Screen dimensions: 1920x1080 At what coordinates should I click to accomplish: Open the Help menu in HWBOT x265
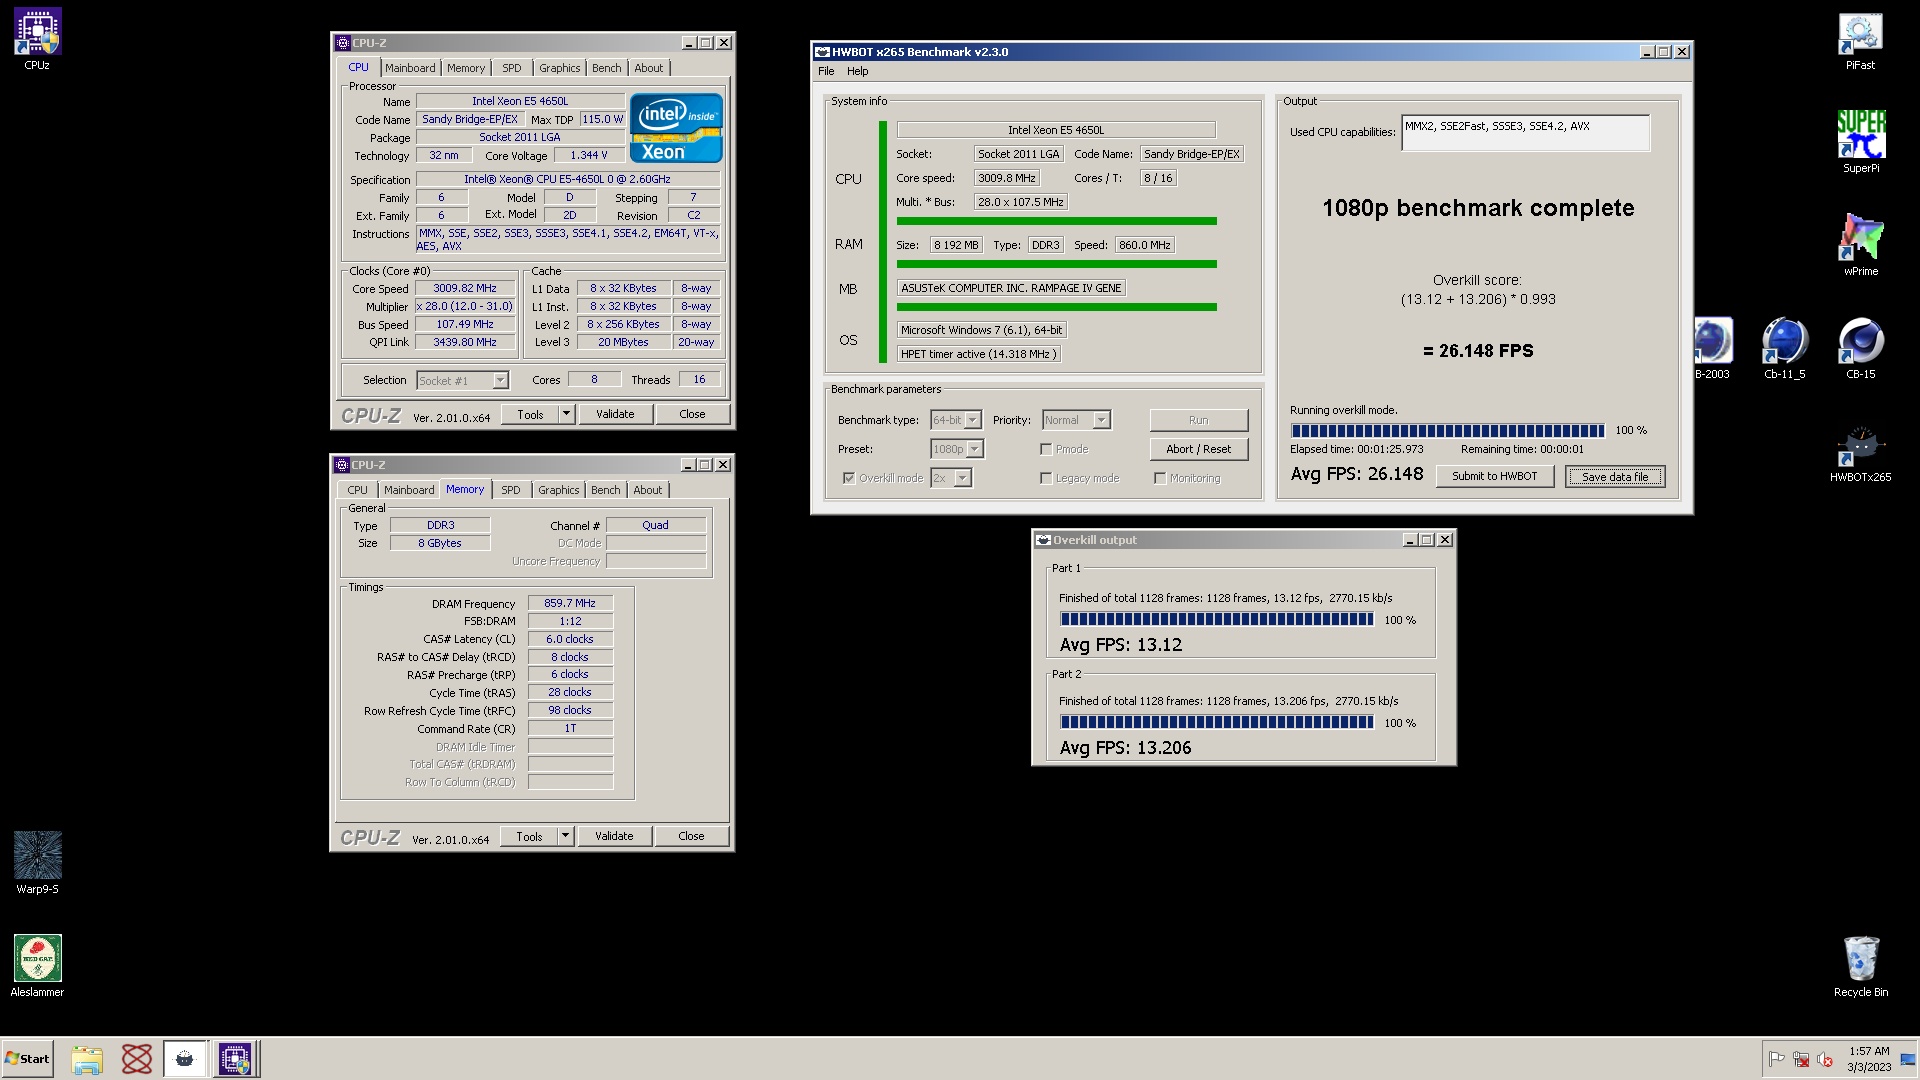(x=858, y=71)
